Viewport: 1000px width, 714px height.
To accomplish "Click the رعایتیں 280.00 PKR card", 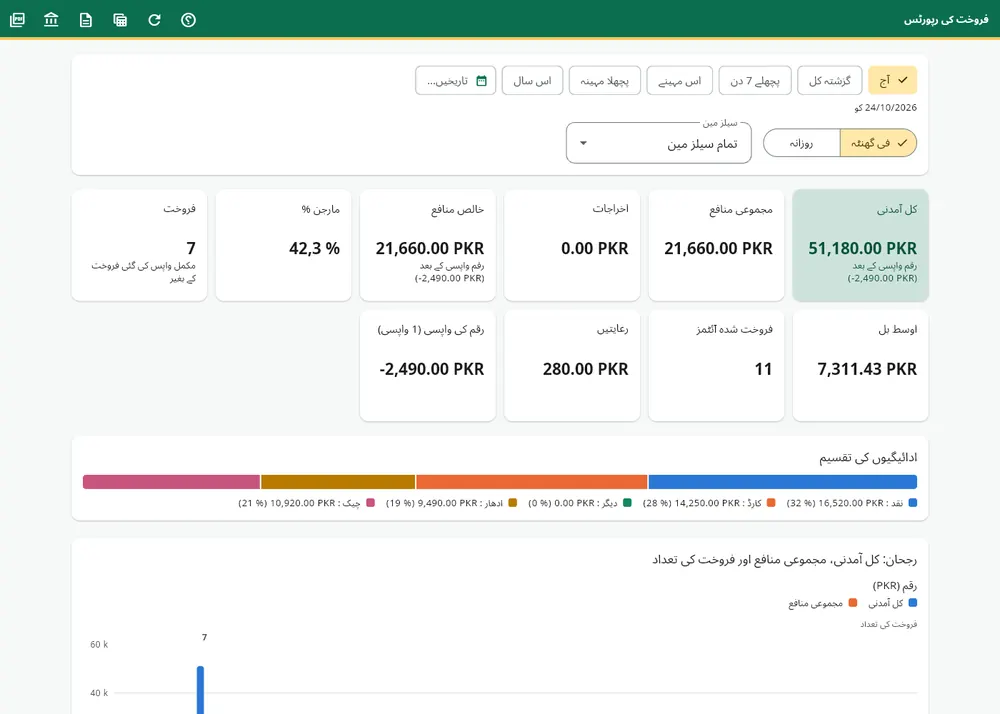I will coord(572,365).
